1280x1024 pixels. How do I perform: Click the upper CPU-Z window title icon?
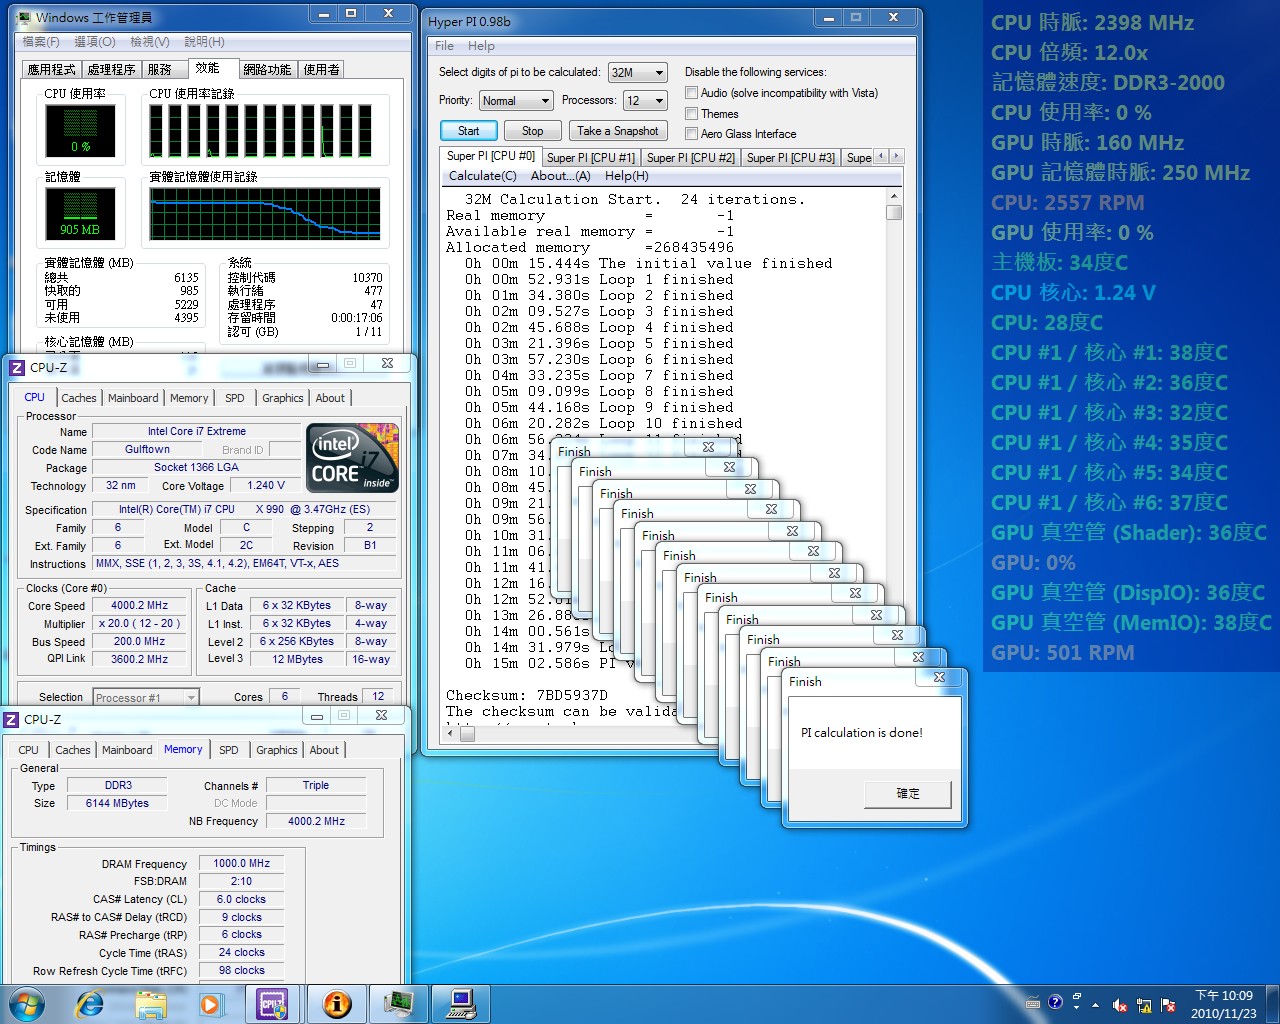[16, 367]
